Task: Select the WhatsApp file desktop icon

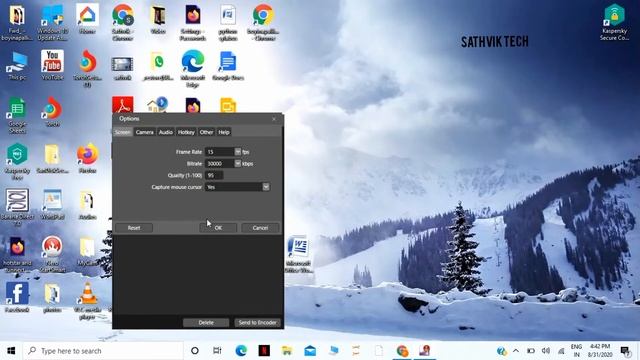Action: pos(158,65)
